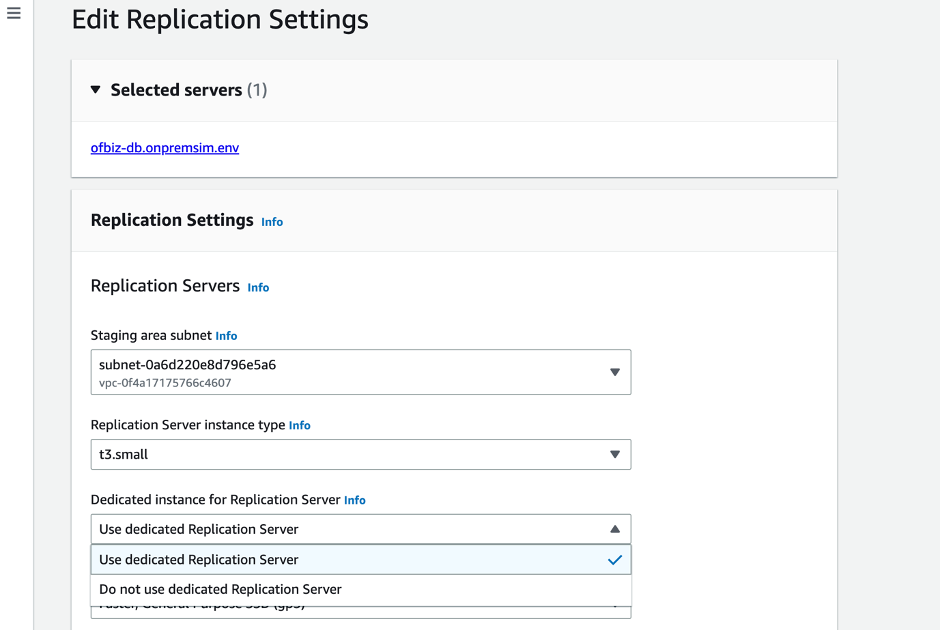Click Info next to Replication Settings
941x631 pixels.
[x=272, y=222]
